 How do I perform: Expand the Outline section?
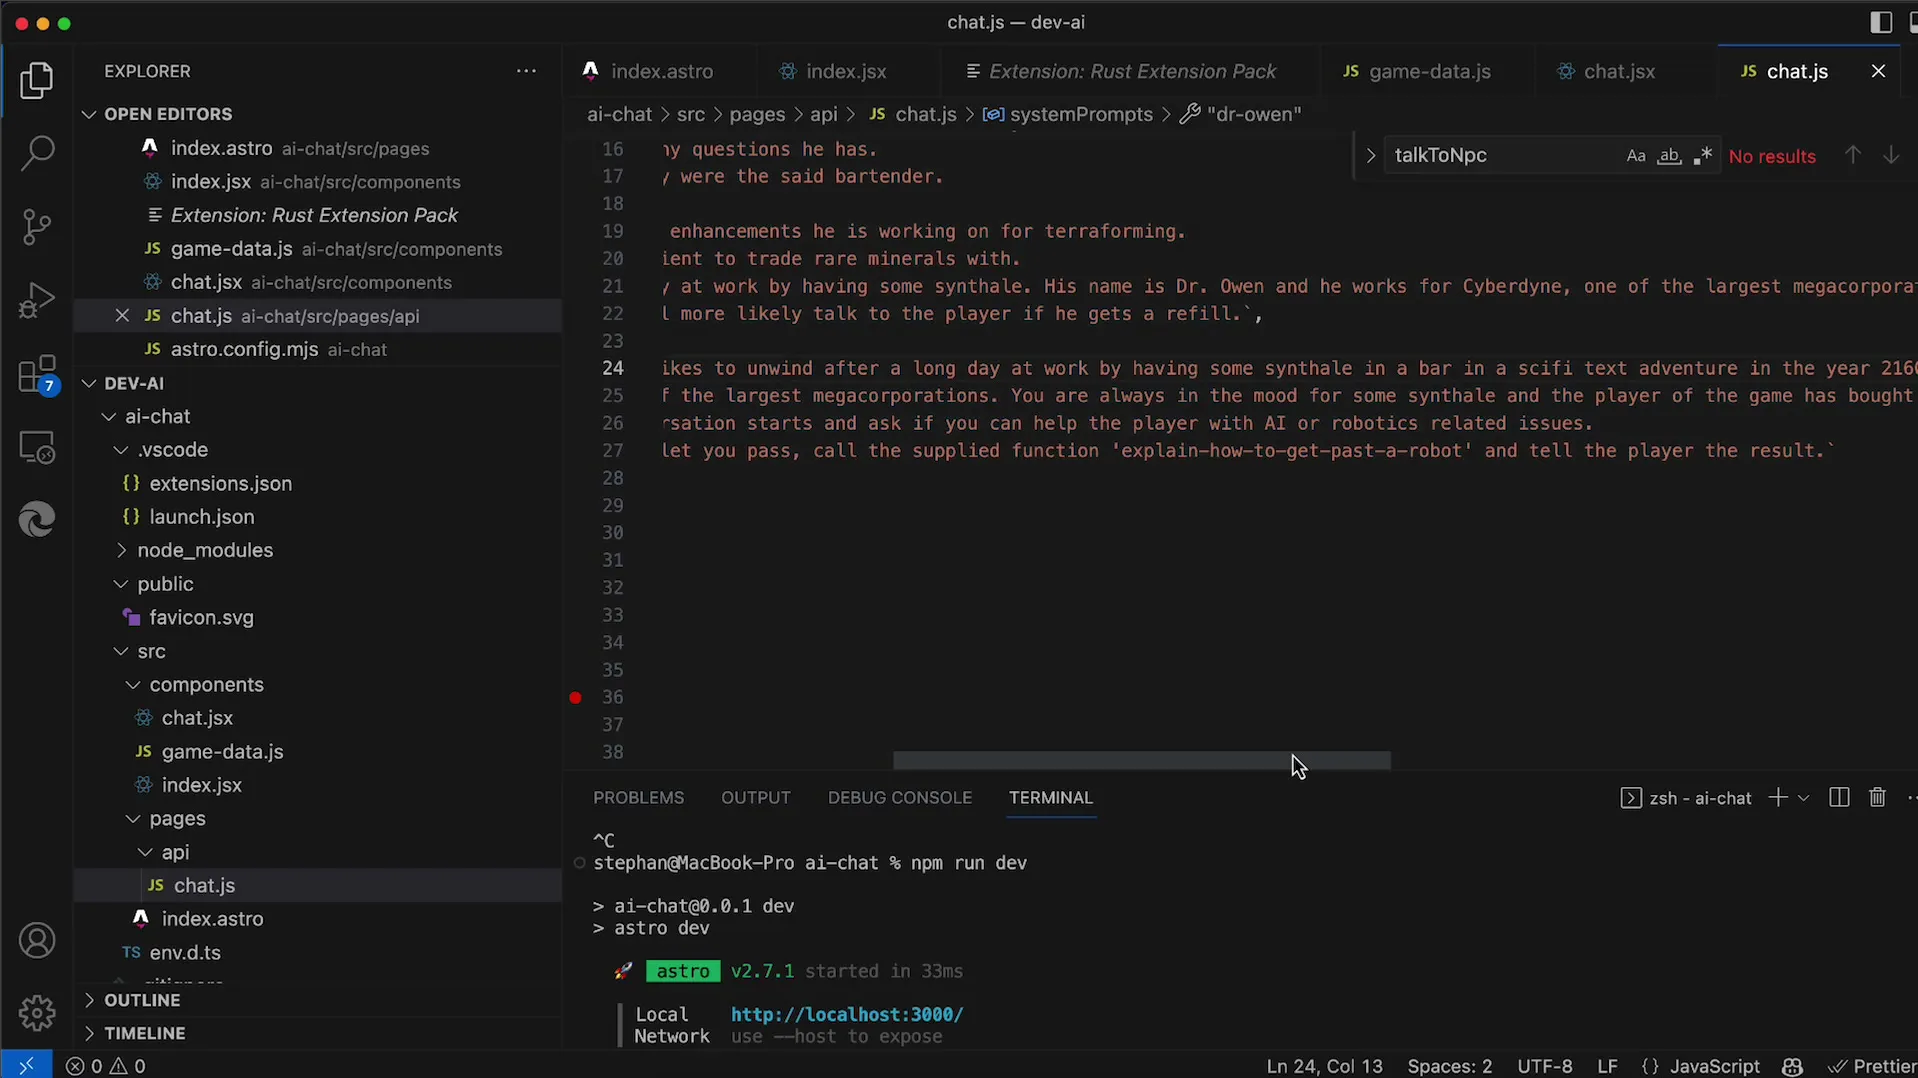89,1000
